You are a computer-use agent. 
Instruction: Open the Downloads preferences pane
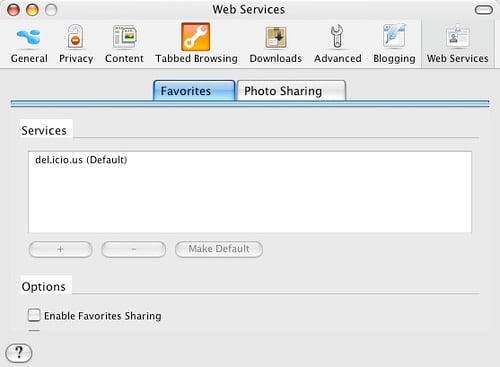(275, 44)
